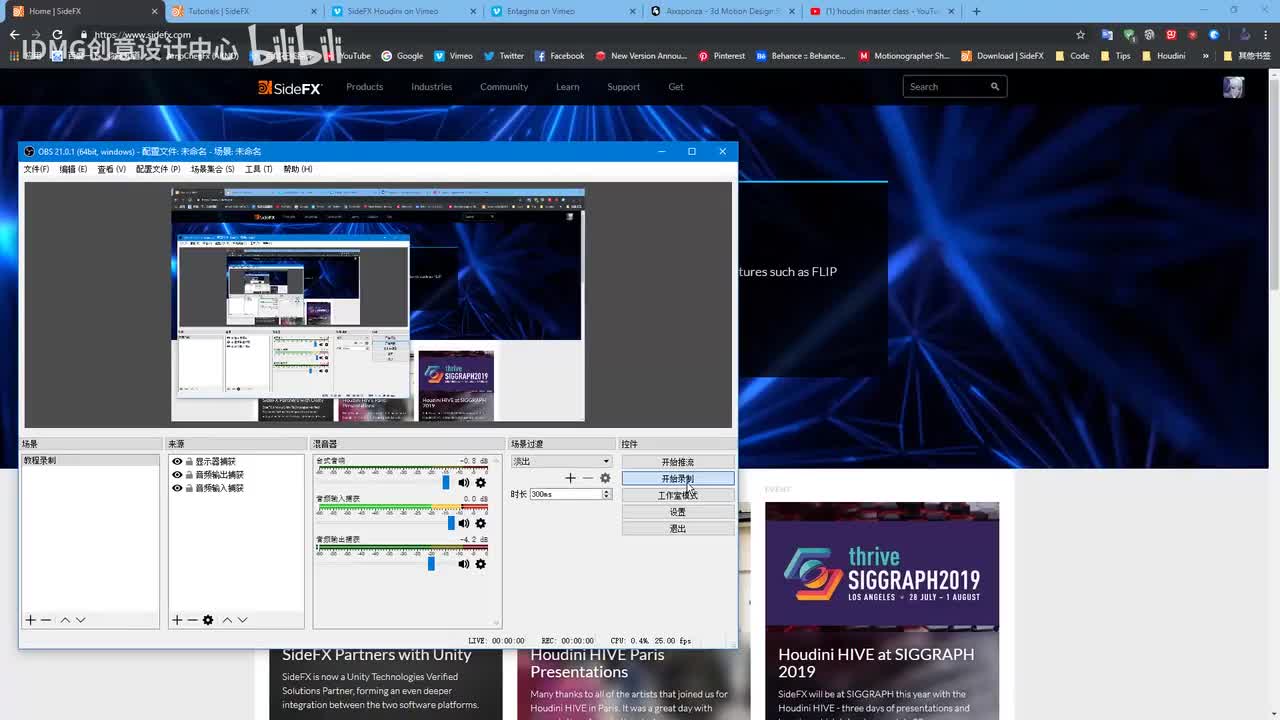The height and width of the screenshot is (720, 1280).
Task: Click 退出 button to exit OBS
Action: pos(678,528)
